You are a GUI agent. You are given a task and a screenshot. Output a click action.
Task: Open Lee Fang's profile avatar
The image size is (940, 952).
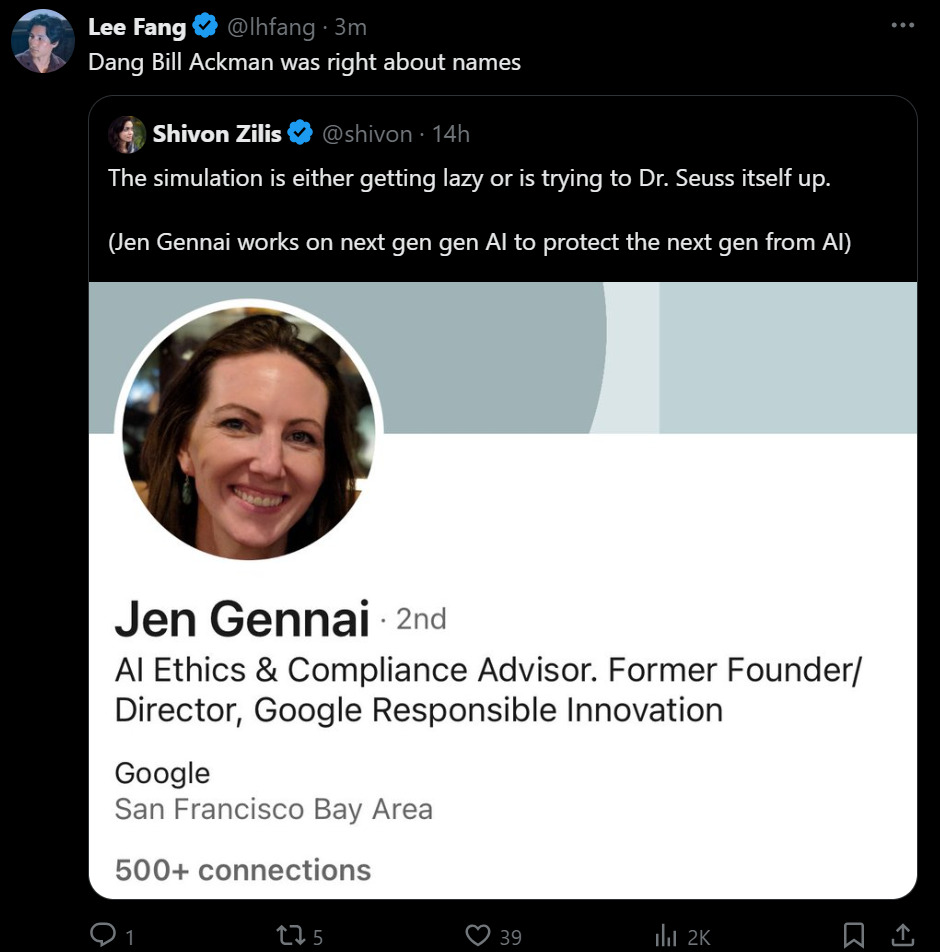(43, 42)
